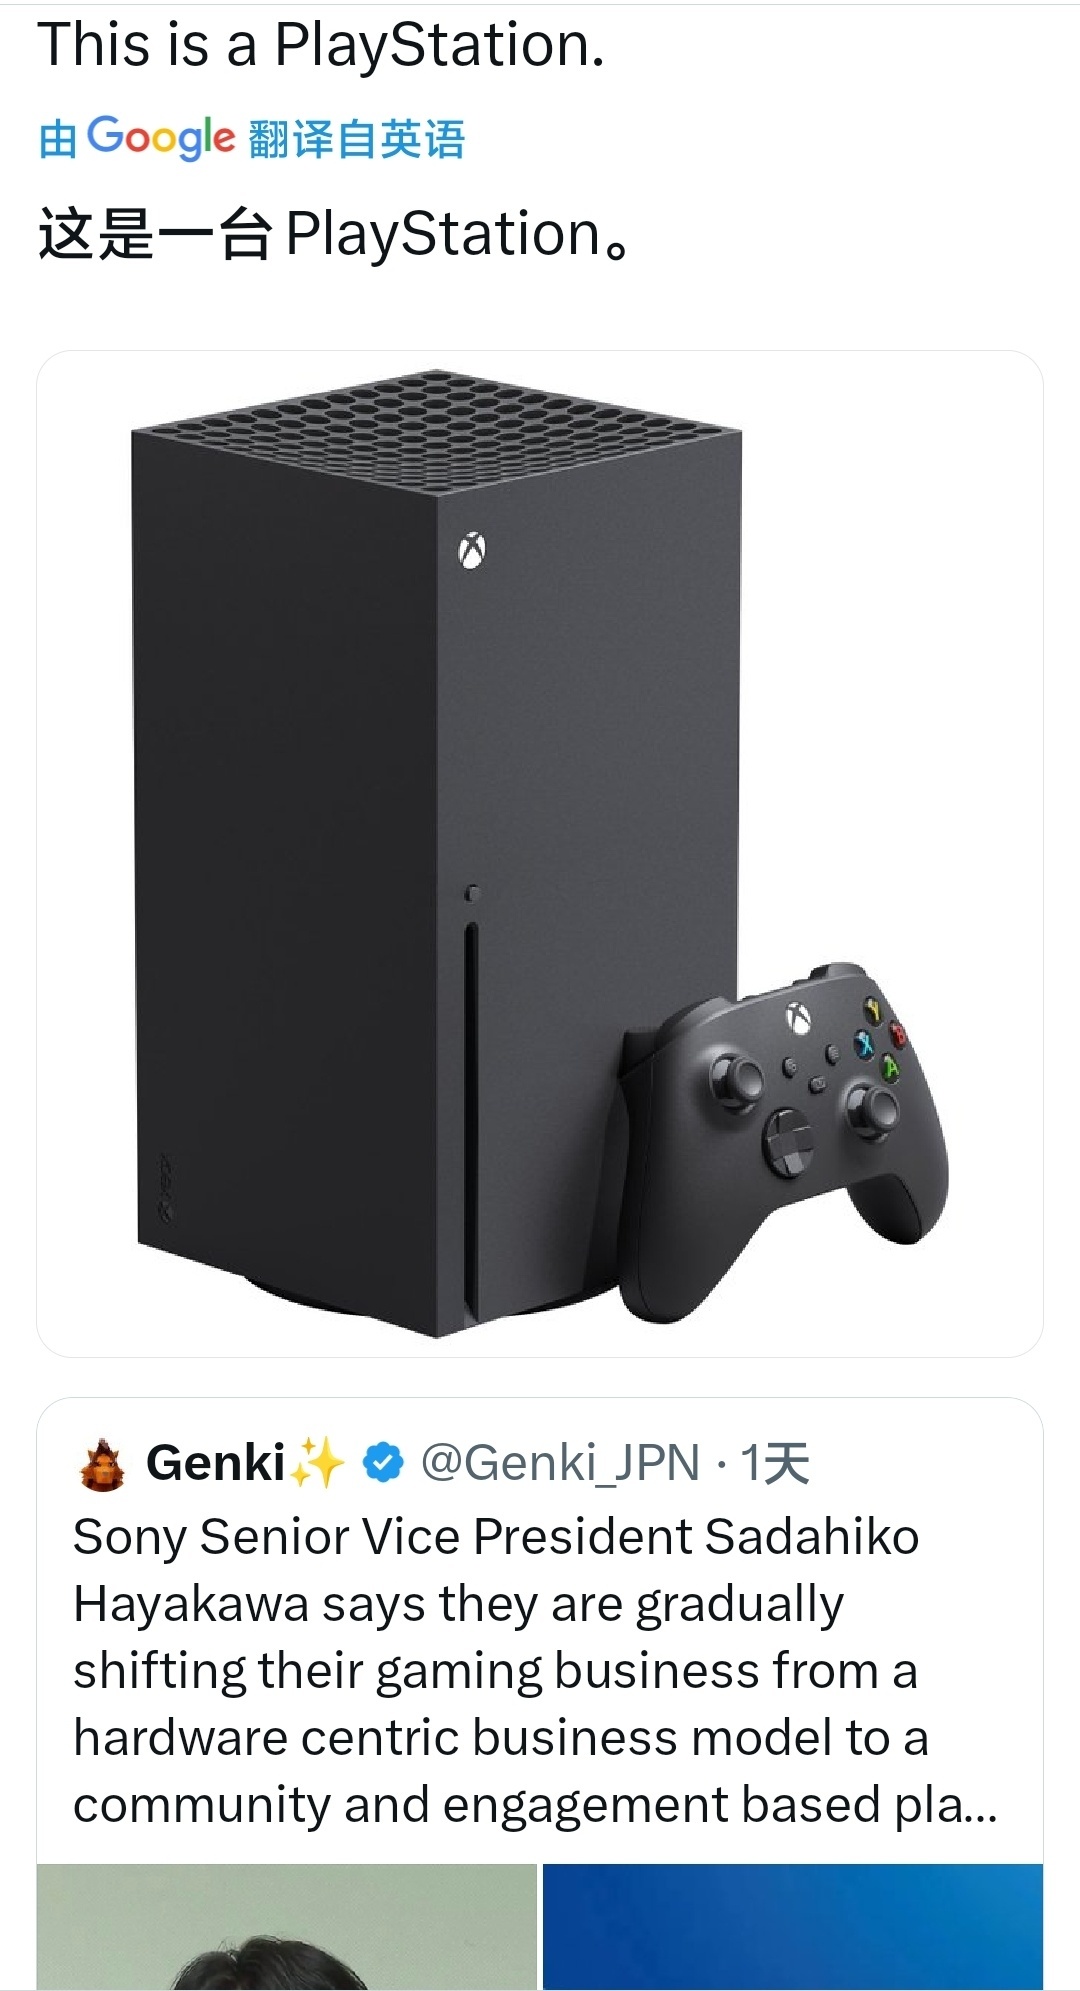Click the controller's D-pad in the image
Screen dimensions: 1080x1991
click(x=790, y=1141)
